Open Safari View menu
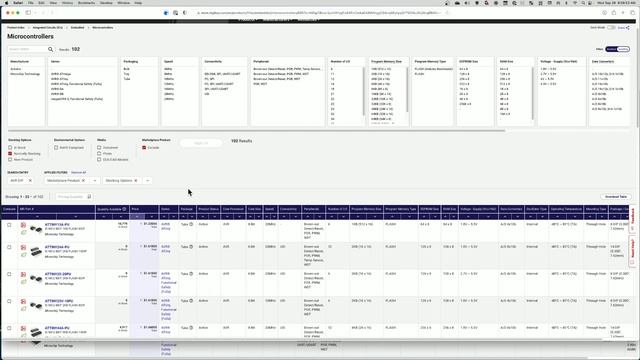 click(x=53, y=3)
